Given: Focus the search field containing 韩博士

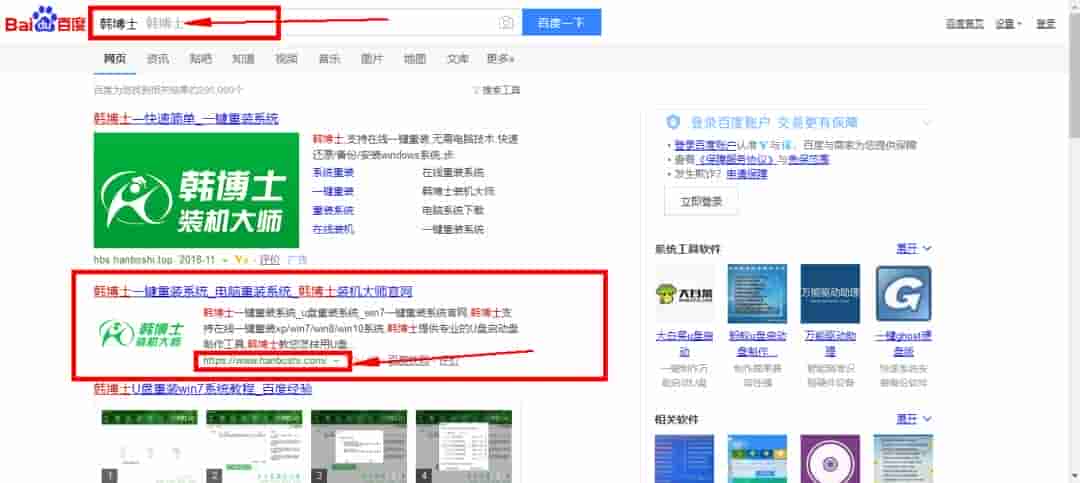Looking at the screenshot, I should coord(296,23).
